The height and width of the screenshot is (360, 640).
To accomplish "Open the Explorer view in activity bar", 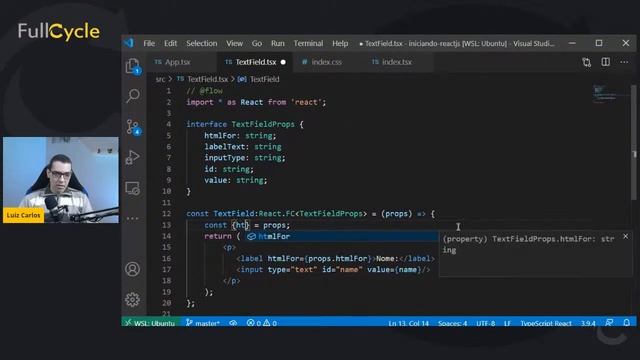I will point(133,66).
